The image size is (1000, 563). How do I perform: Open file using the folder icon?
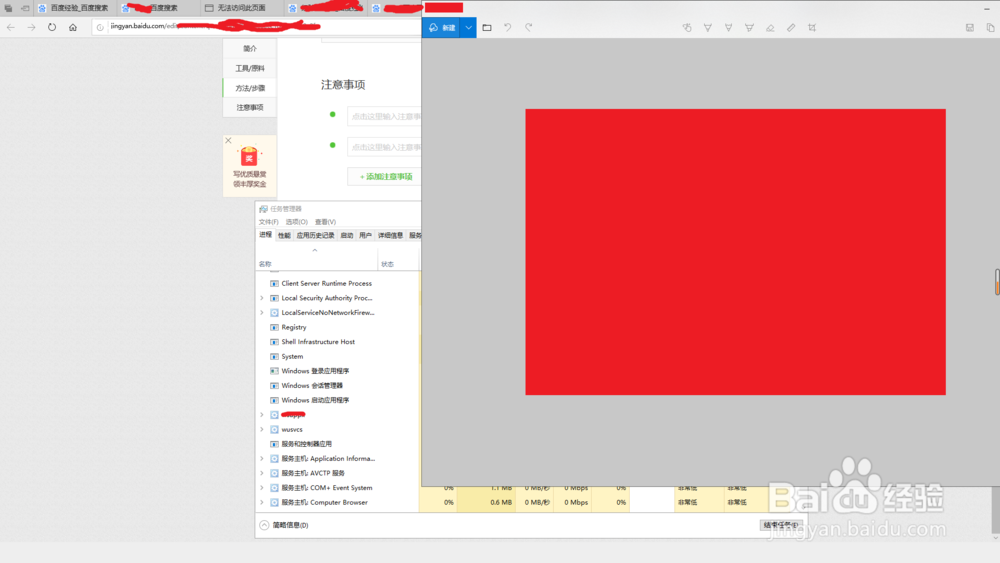pyautogui.click(x=487, y=27)
